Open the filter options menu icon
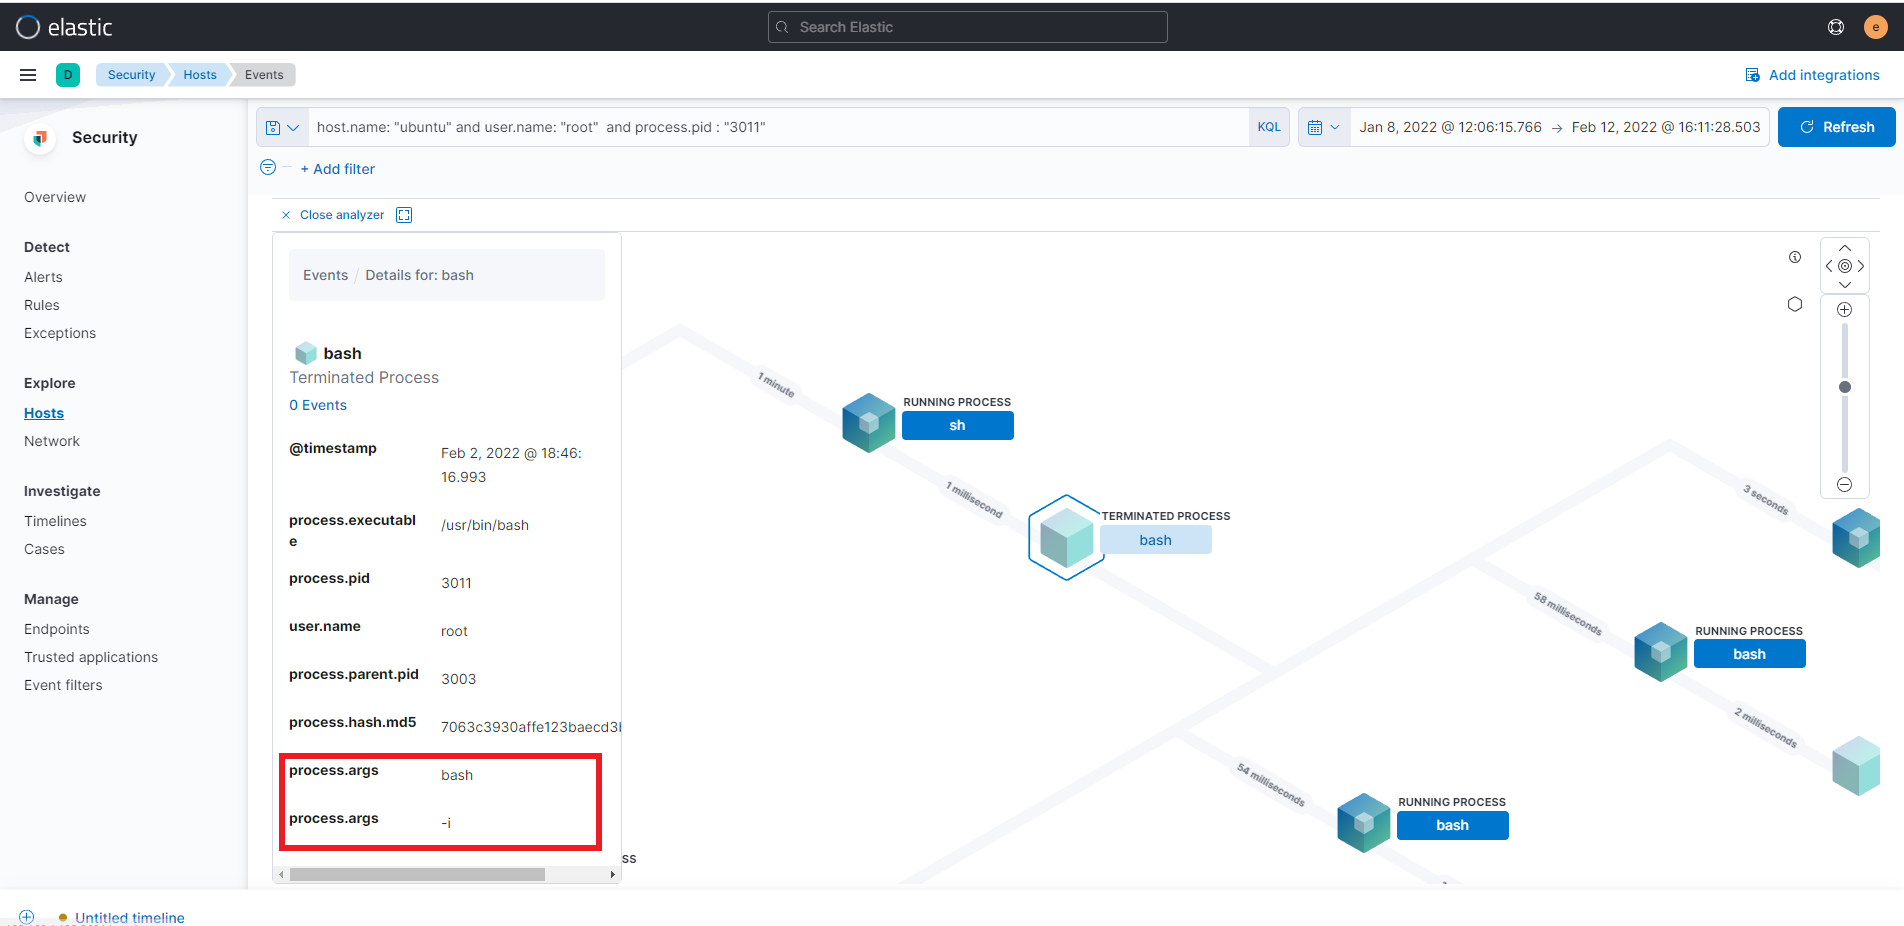 click(x=268, y=168)
